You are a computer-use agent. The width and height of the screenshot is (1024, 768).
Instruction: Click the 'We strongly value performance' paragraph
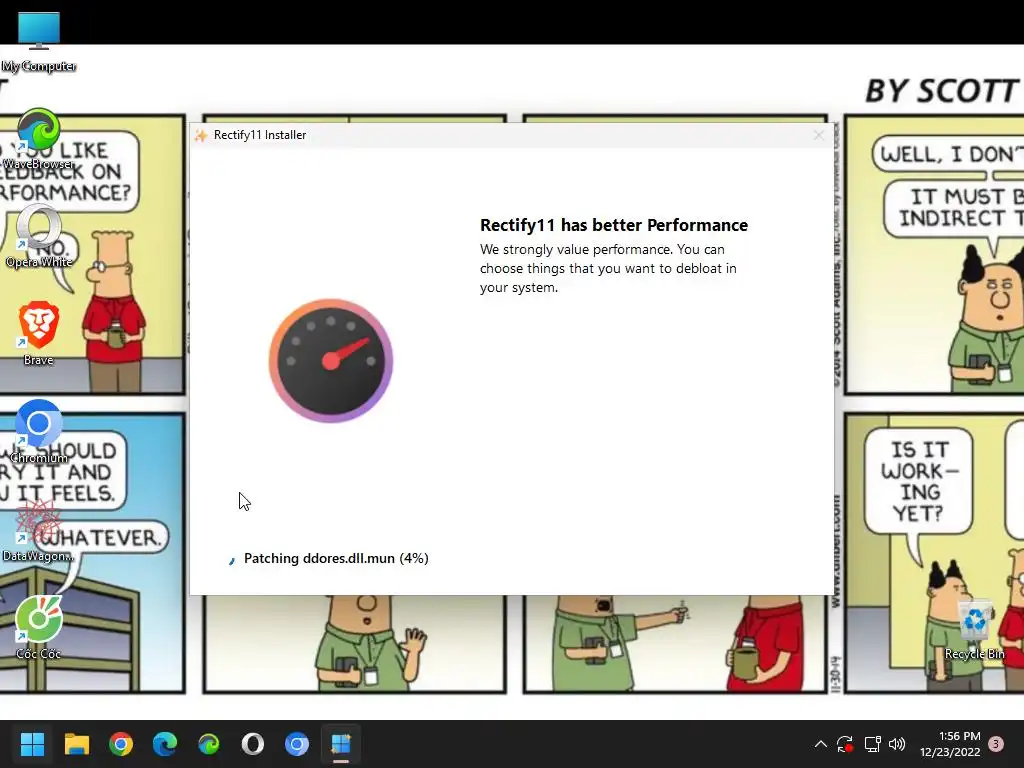(x=608, y=268)
